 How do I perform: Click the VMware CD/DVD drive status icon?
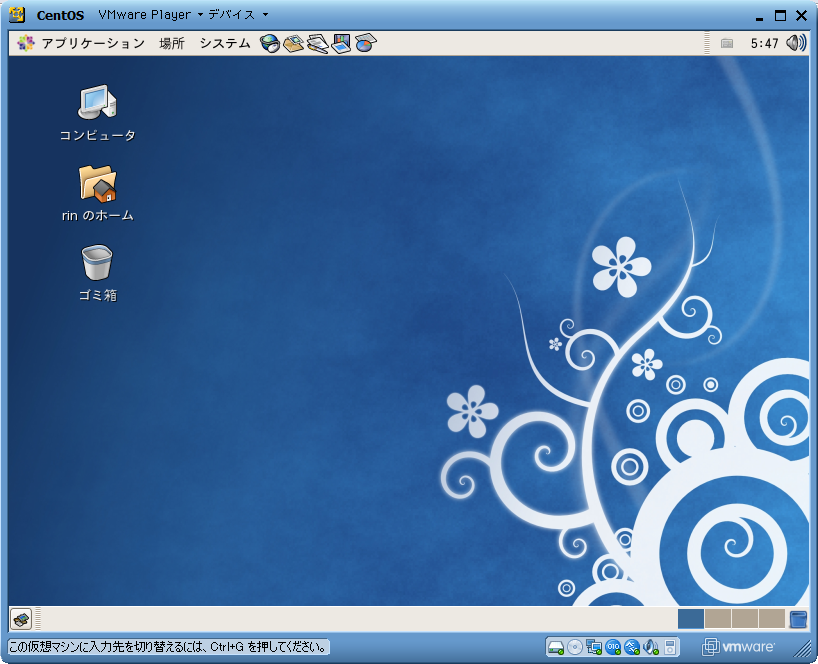pyautogui.click(x=574, y=647)
